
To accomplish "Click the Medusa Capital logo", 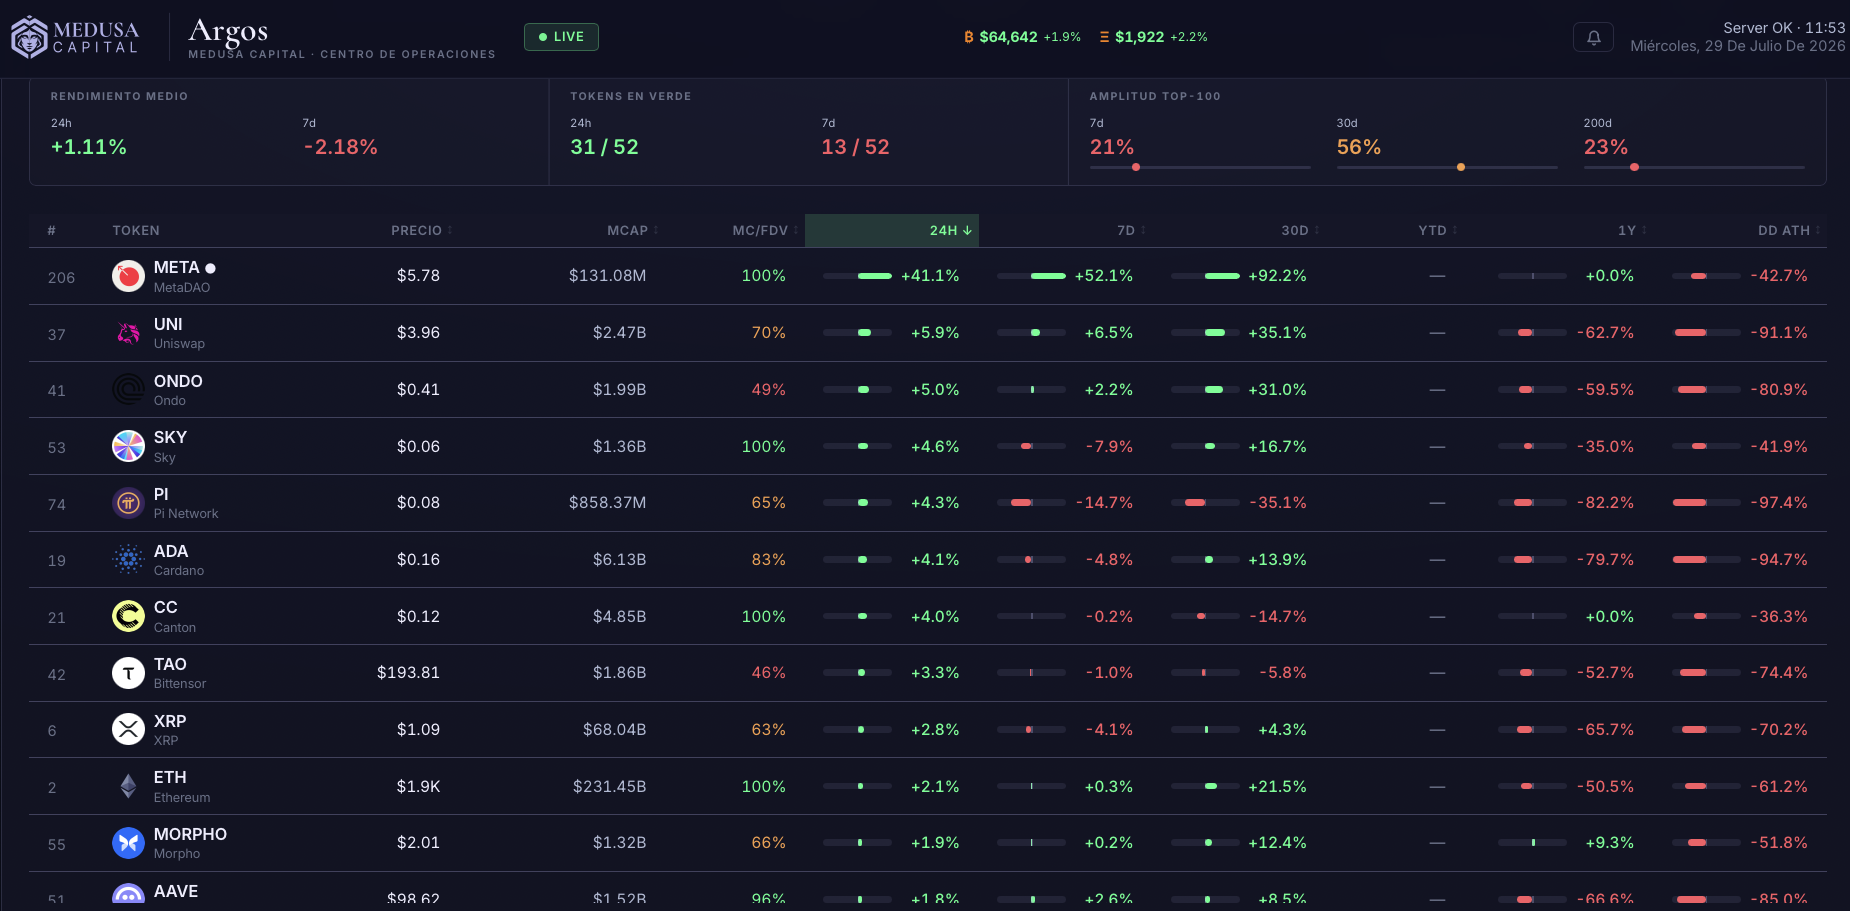I will [x=75, y=37].
